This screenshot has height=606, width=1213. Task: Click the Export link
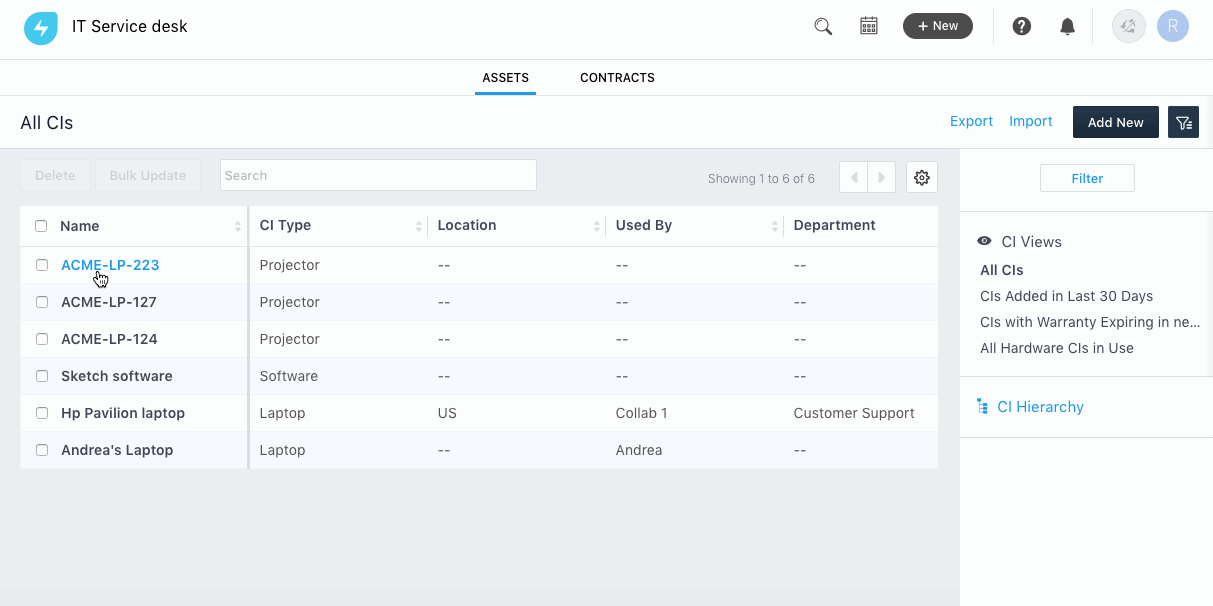971,121
